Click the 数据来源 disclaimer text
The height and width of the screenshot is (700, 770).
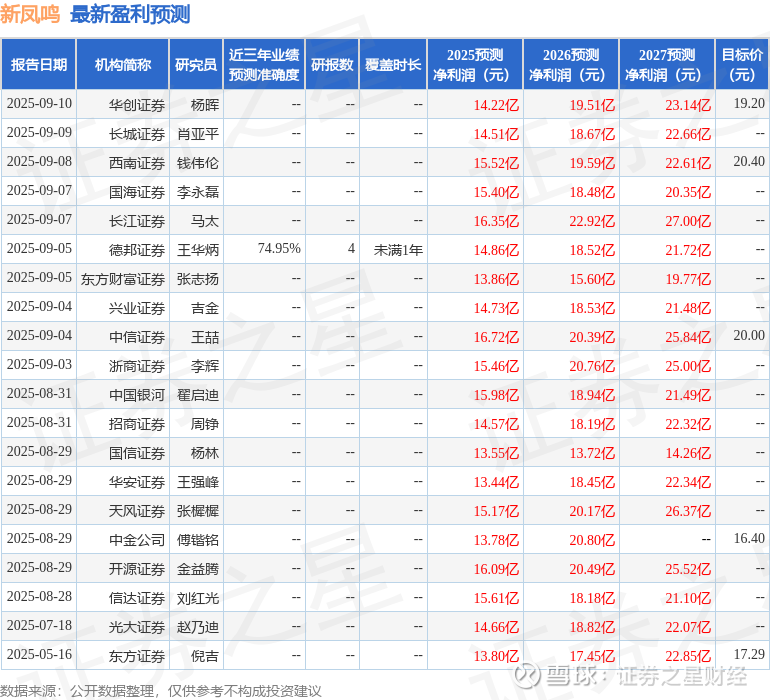pyautogui.click(x=161, y=691)
